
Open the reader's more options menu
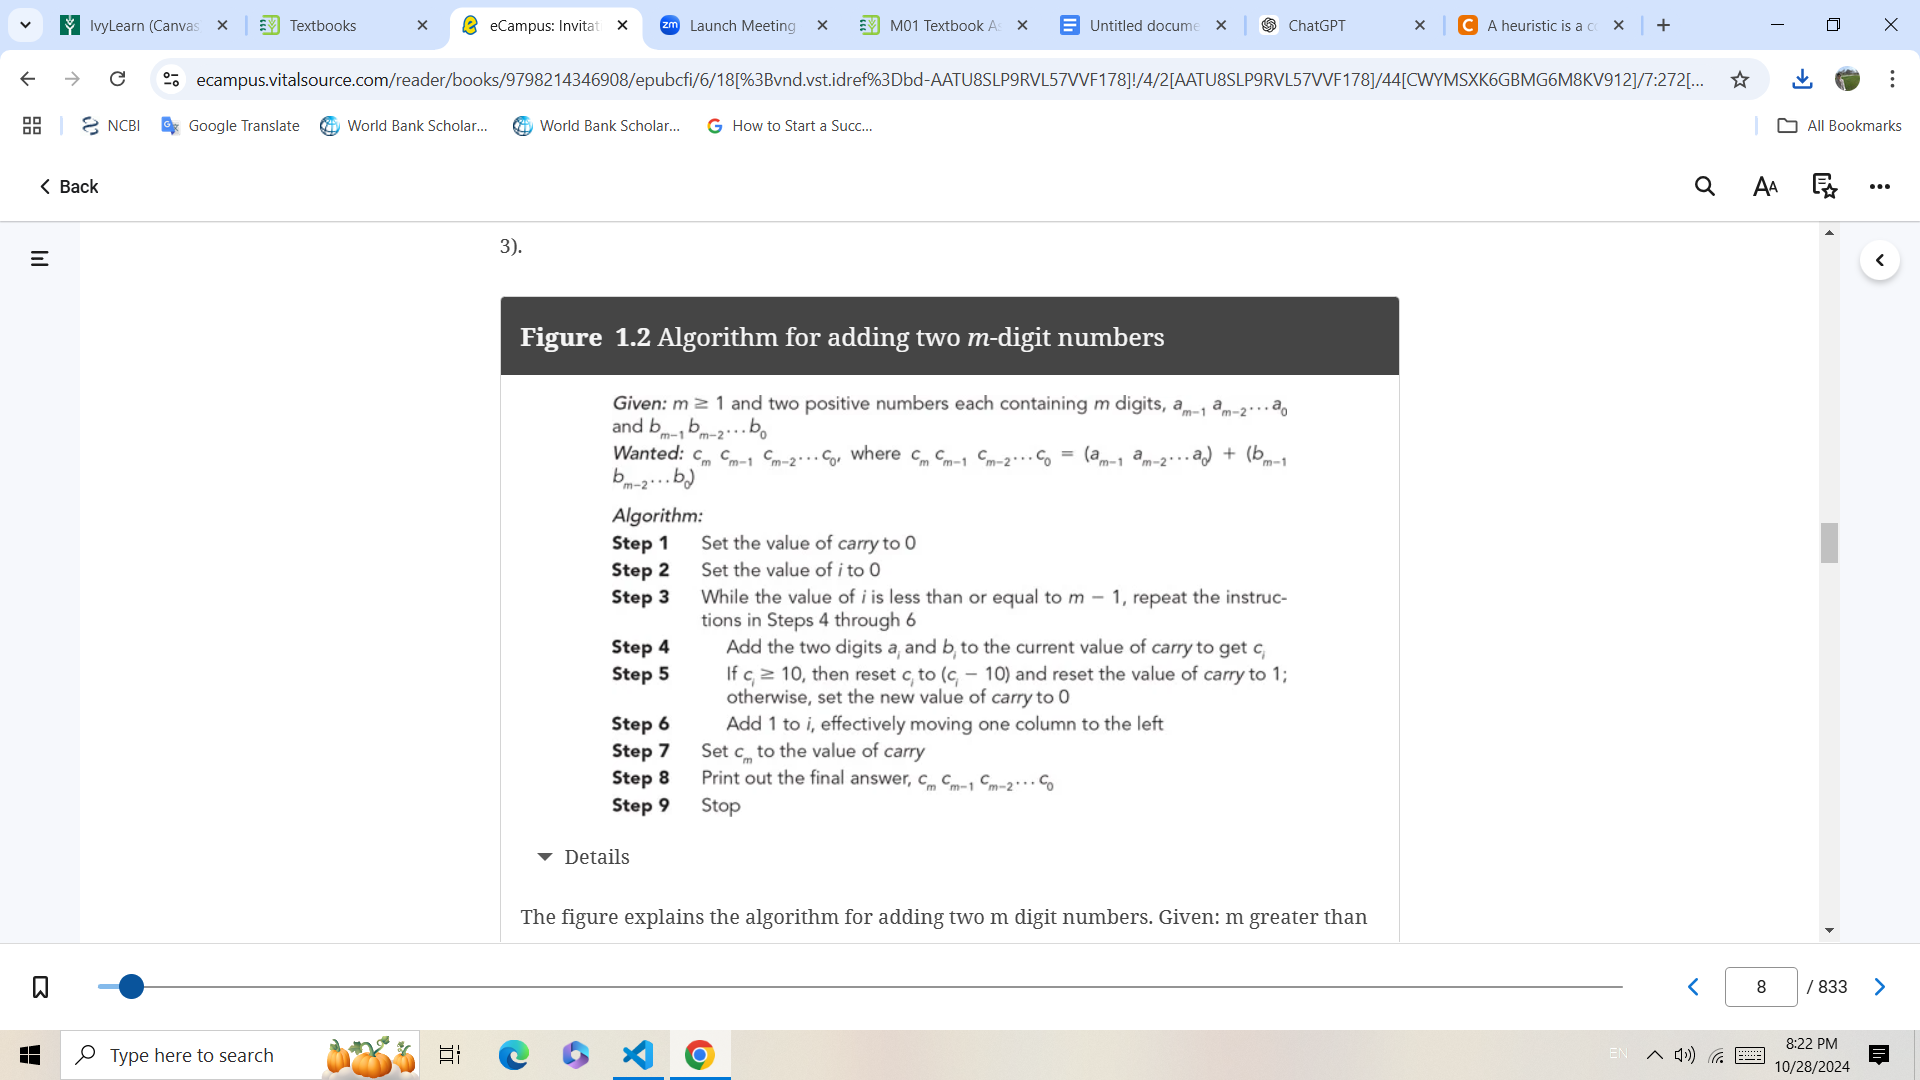click(1881, 186)
